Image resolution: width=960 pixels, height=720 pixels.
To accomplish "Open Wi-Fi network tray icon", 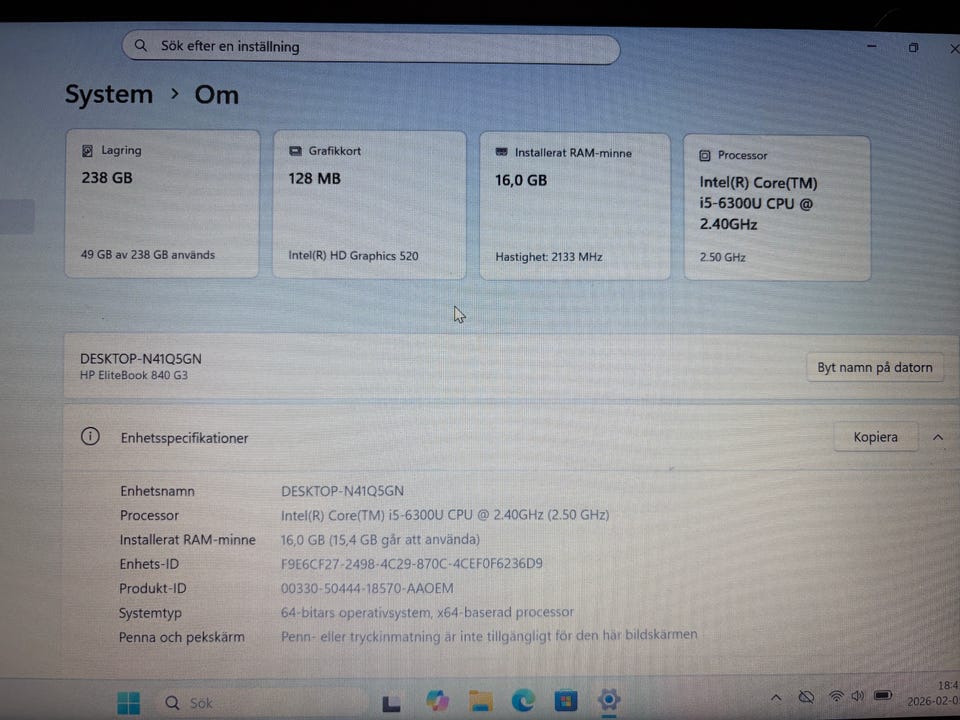I will [x=836, y=696].
